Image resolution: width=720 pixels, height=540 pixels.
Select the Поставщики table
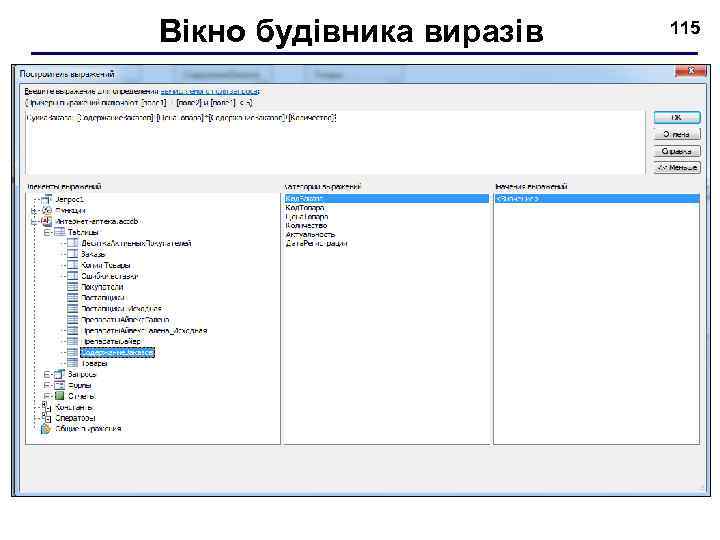coord(103,298)
